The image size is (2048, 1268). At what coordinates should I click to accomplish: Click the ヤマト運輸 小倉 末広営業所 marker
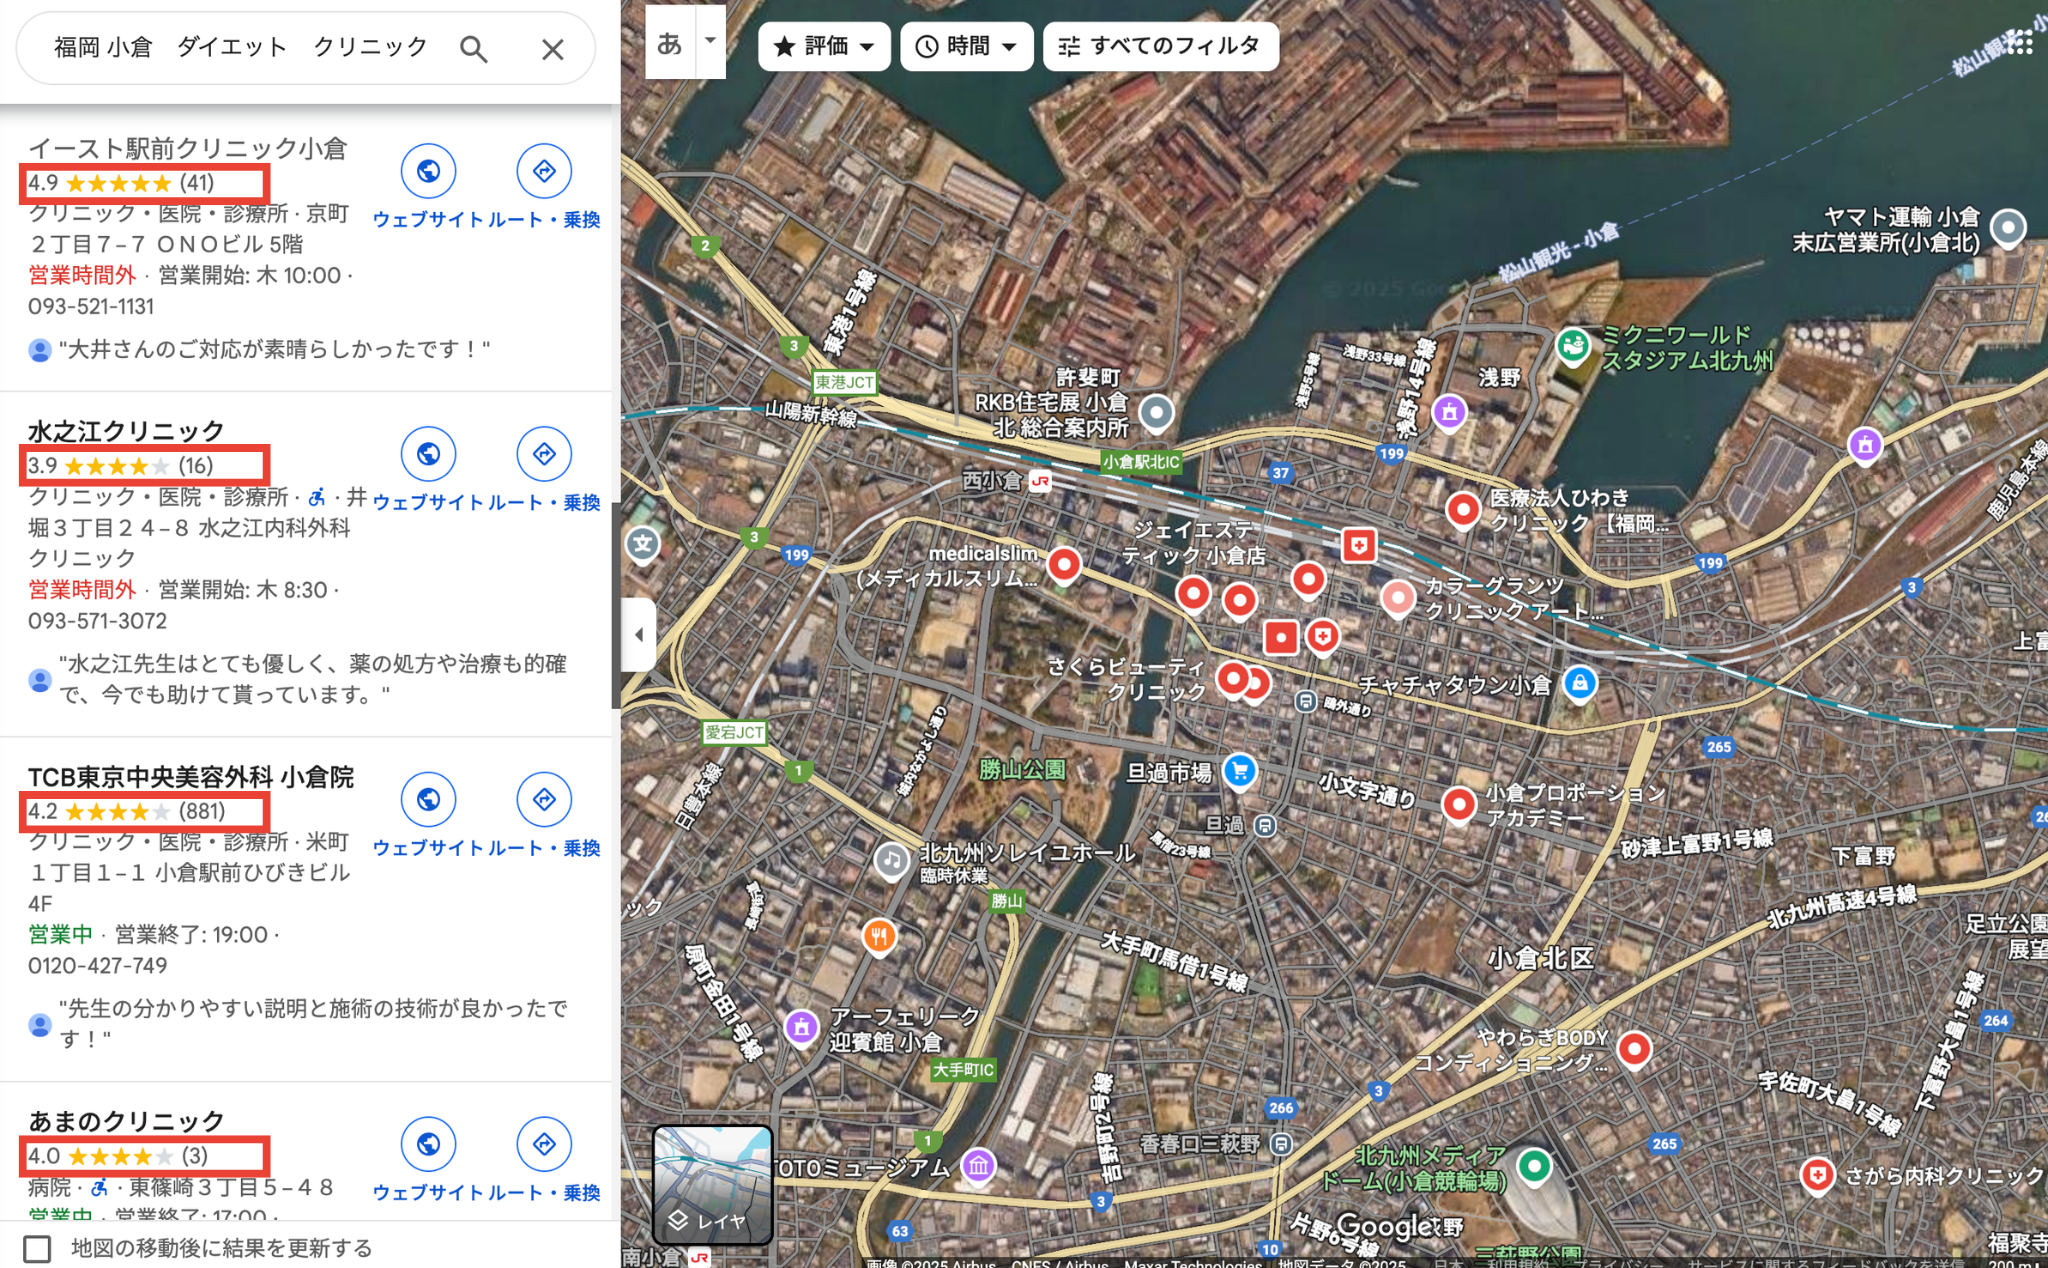[2008, 228]
